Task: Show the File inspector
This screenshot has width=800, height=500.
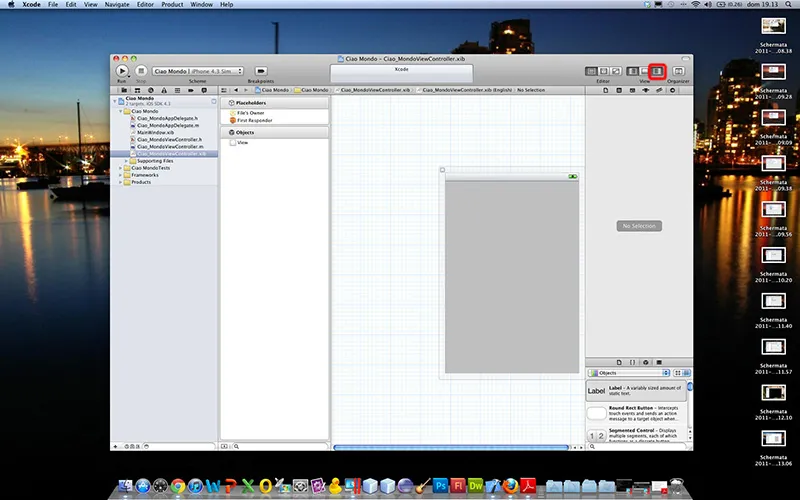Action: [606, 90]
